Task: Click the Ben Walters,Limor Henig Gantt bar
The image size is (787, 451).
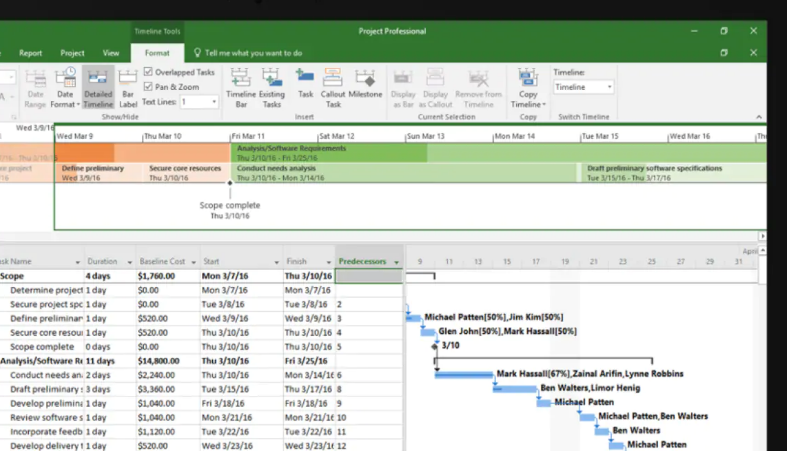Action: click(515, 388)
